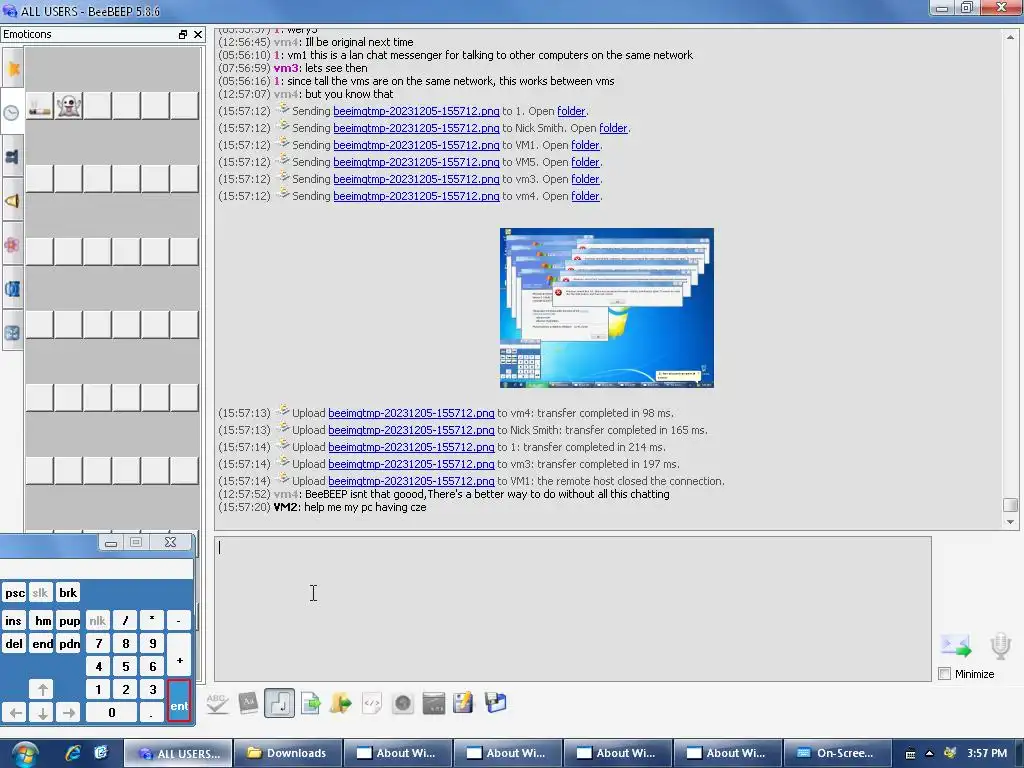
Task: Open the bell objects emoticons tab
Action: (12, 201)
